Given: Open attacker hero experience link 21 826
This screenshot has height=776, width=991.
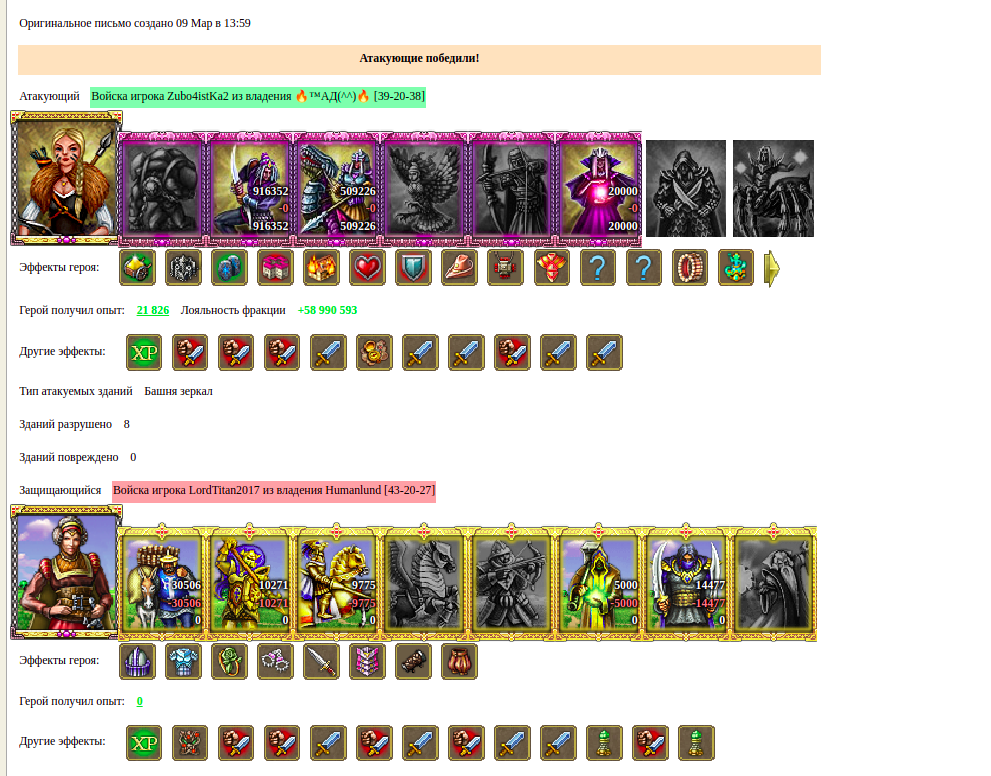Looking at the screenshot, I should point(153,310).
